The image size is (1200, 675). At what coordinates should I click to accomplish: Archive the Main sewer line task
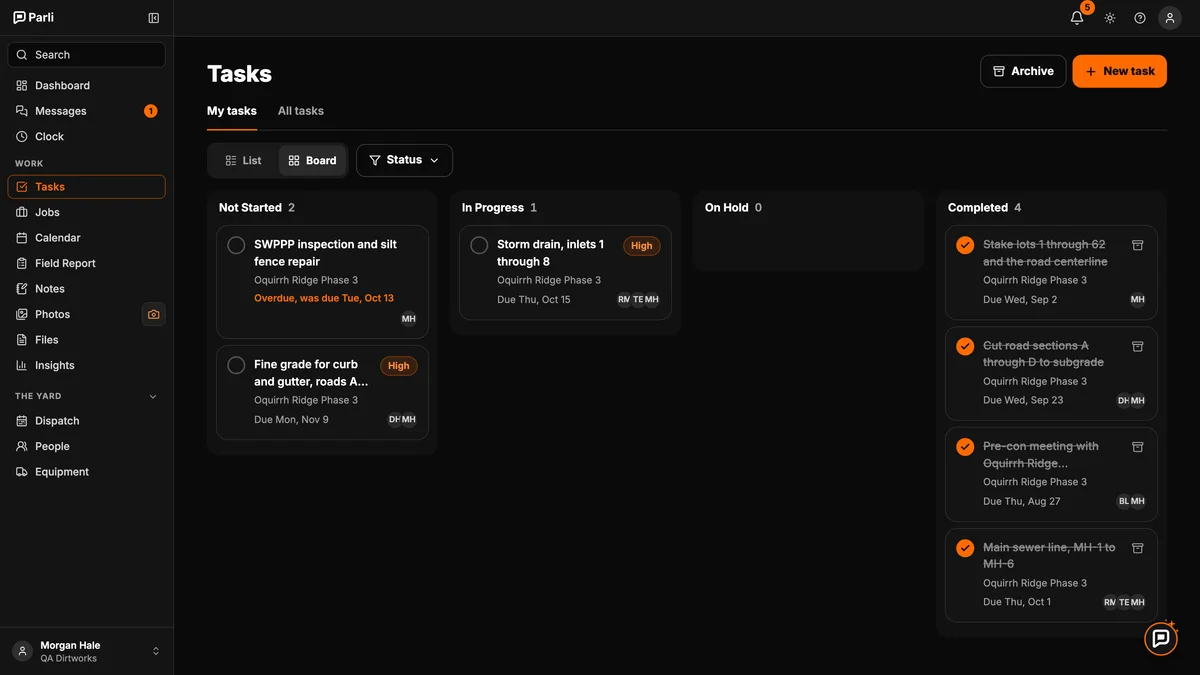point(1137,548)
